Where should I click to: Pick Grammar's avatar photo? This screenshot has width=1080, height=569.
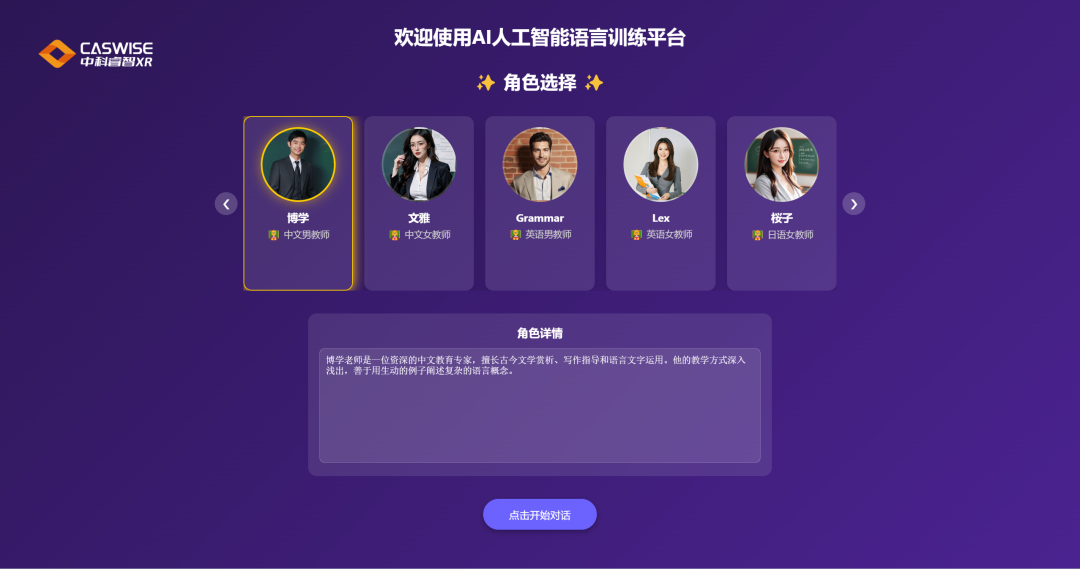tap(540, 165)
